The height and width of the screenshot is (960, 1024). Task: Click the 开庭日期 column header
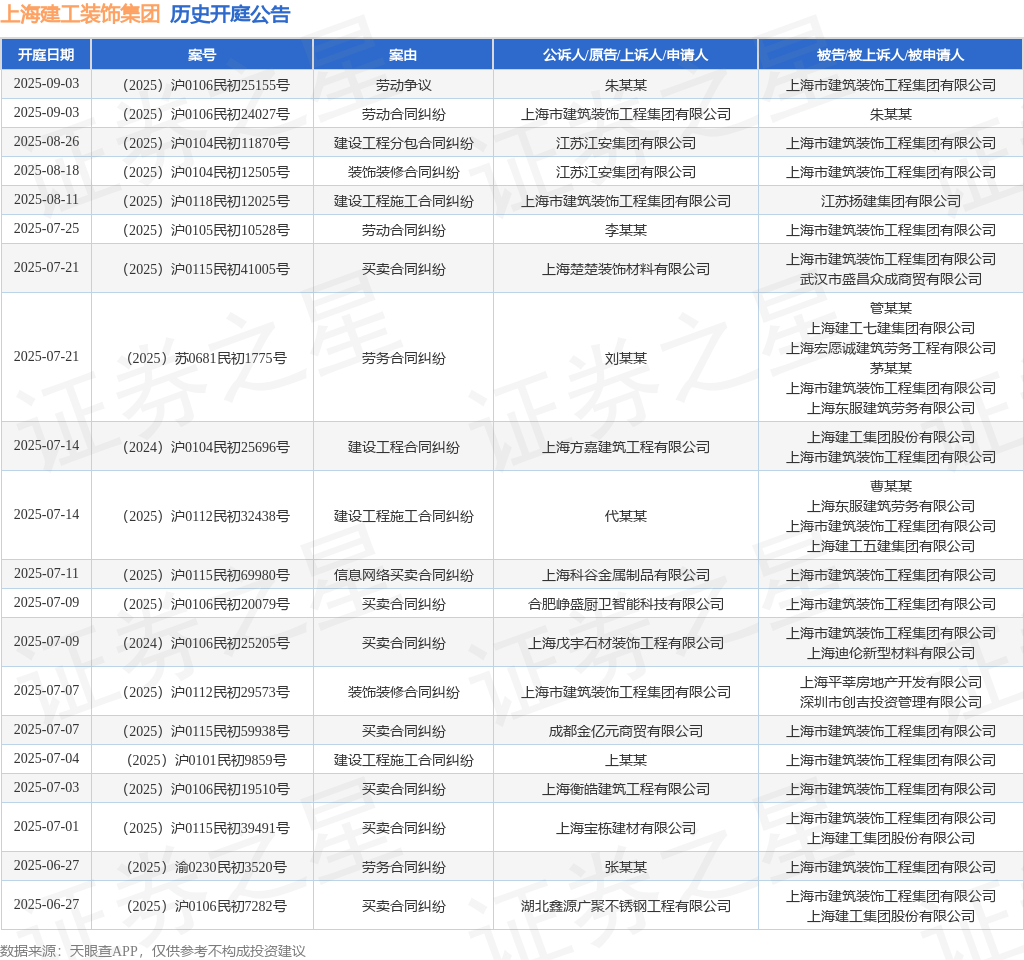click(x=46, y=55)
